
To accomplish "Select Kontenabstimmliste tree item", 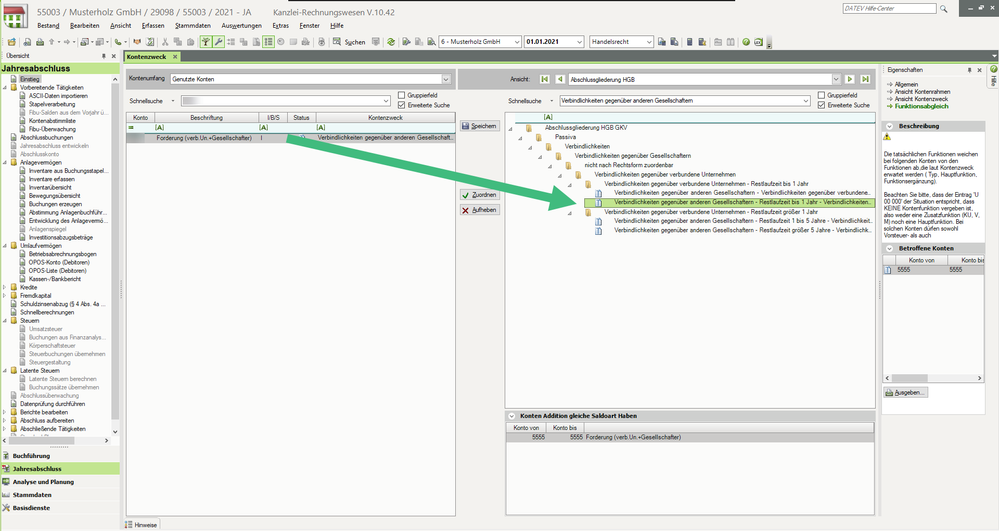I will (x=52, y=120).
